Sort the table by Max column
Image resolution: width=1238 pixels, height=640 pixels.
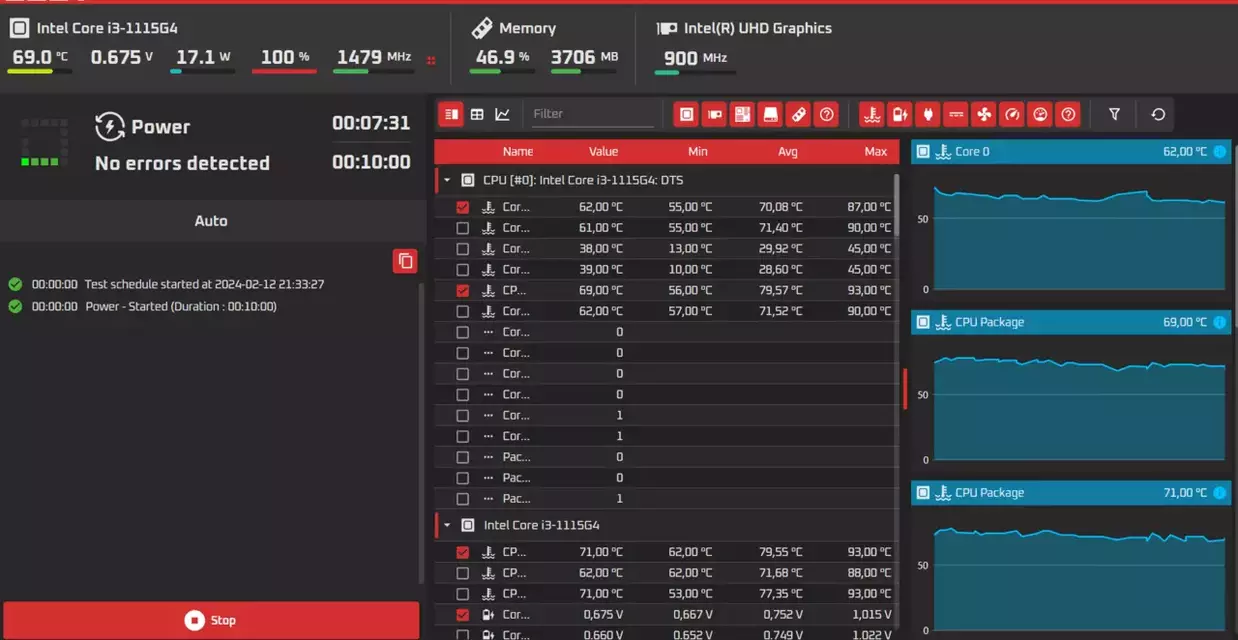point(876,152)
